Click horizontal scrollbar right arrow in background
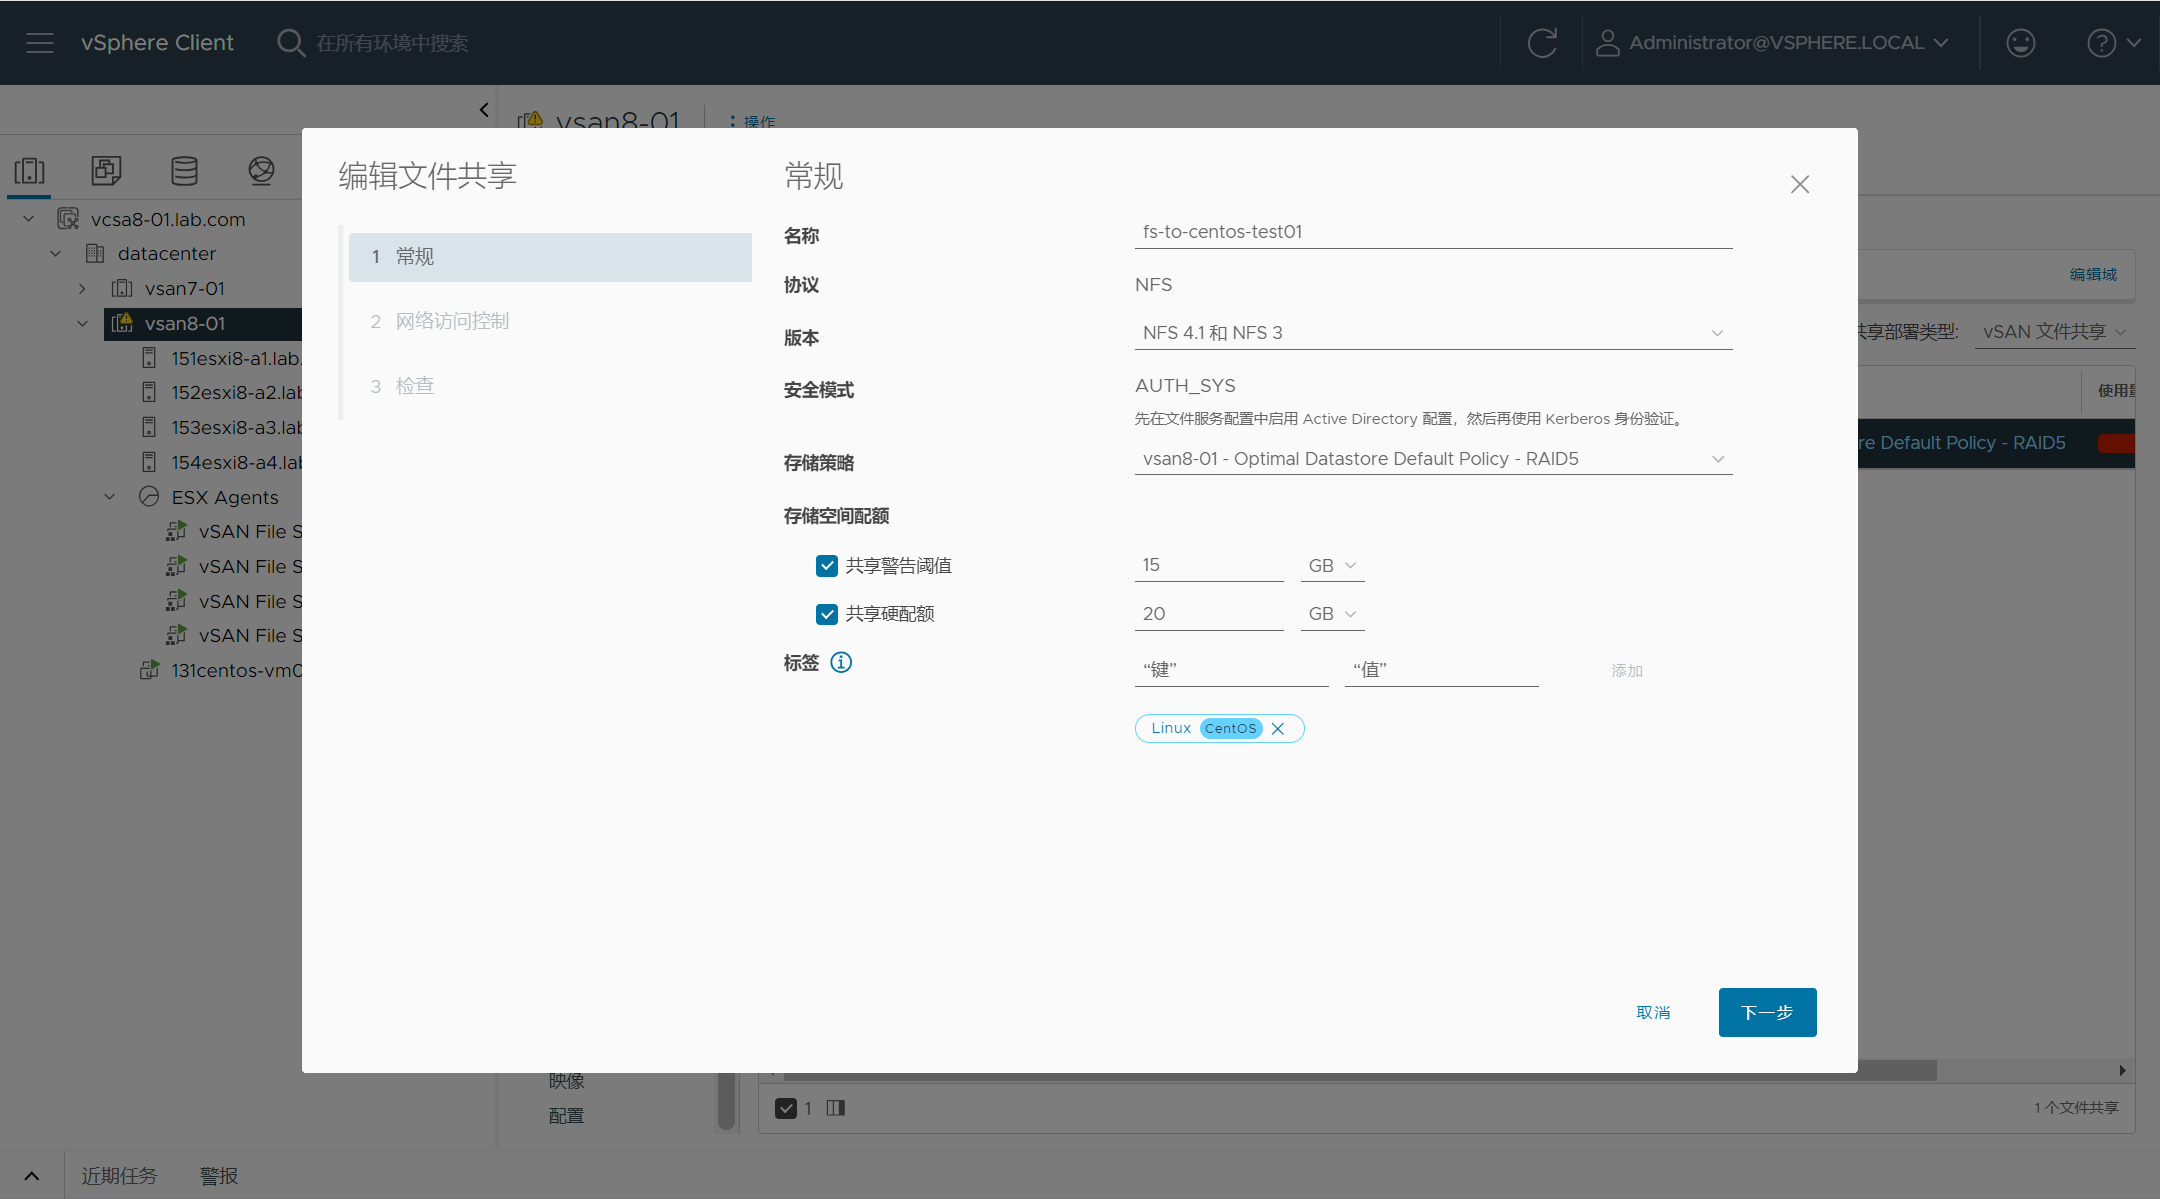 tap(2122, 1070)
